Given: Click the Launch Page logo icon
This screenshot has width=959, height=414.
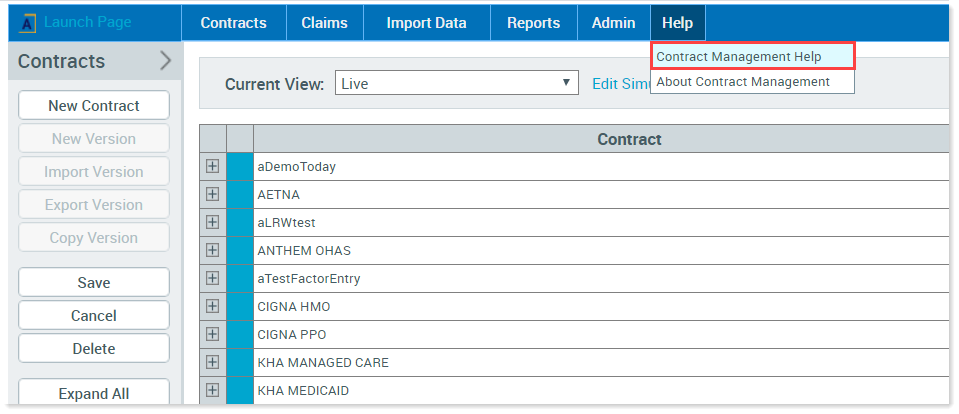Looking at the screenshot, I should click(x=27, y=23).
